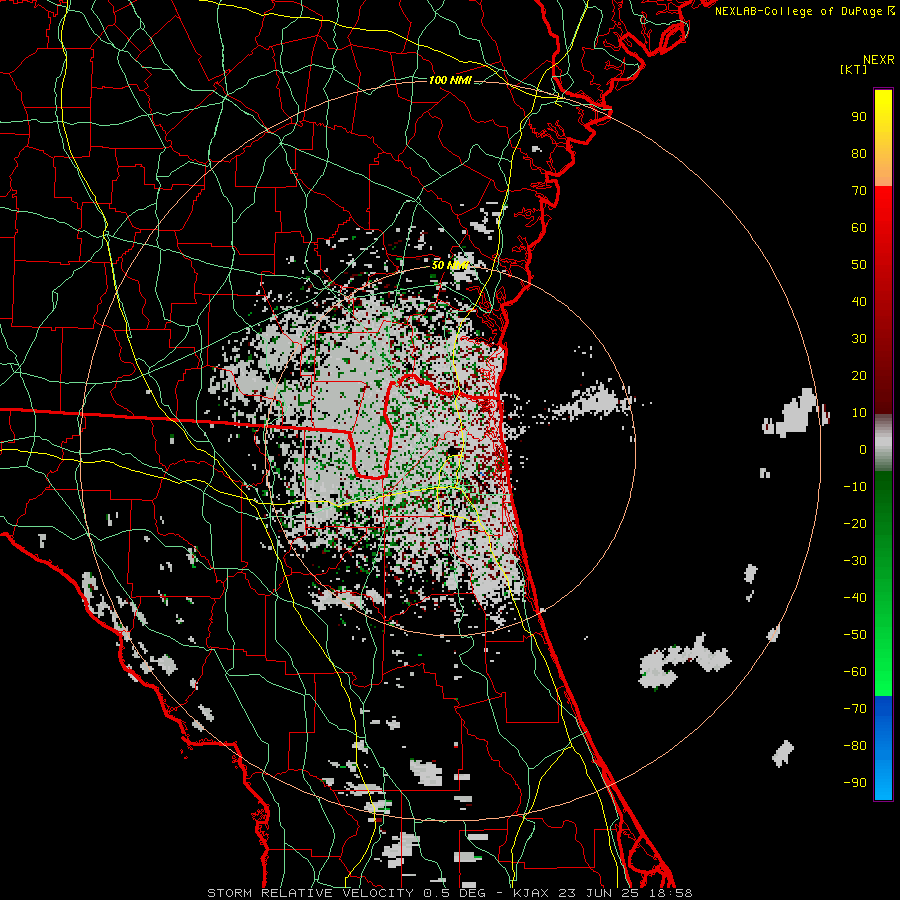
Task: Click the -90 value on velocity scale
Action: 855,783
